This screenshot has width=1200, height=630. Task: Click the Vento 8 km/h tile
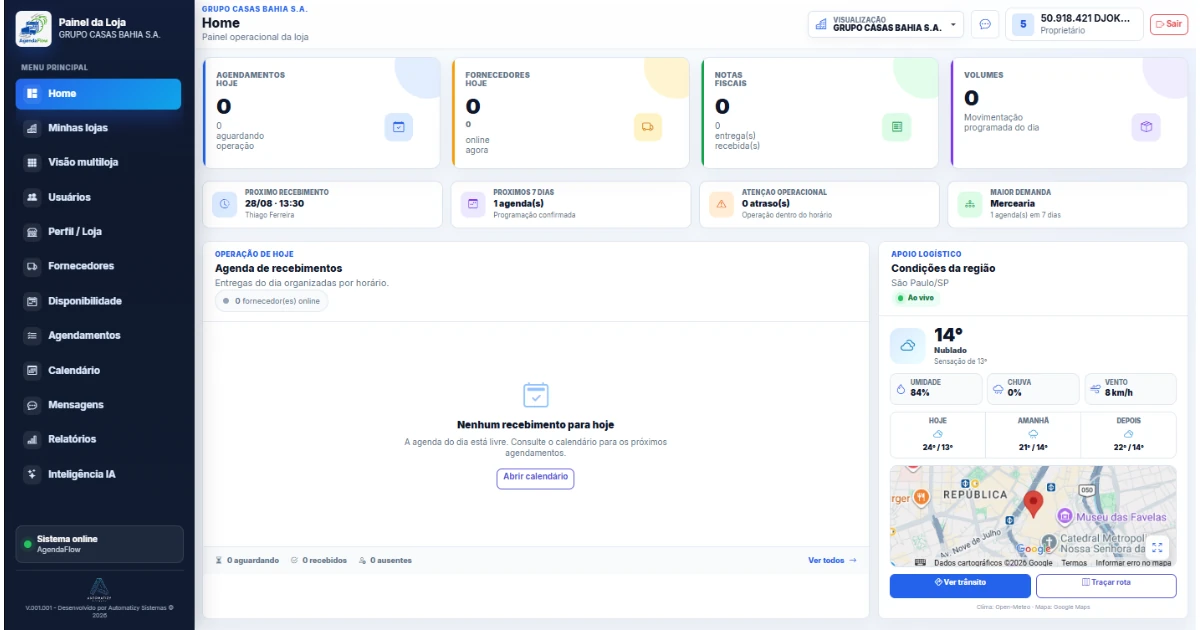[x=1131, y=388]
